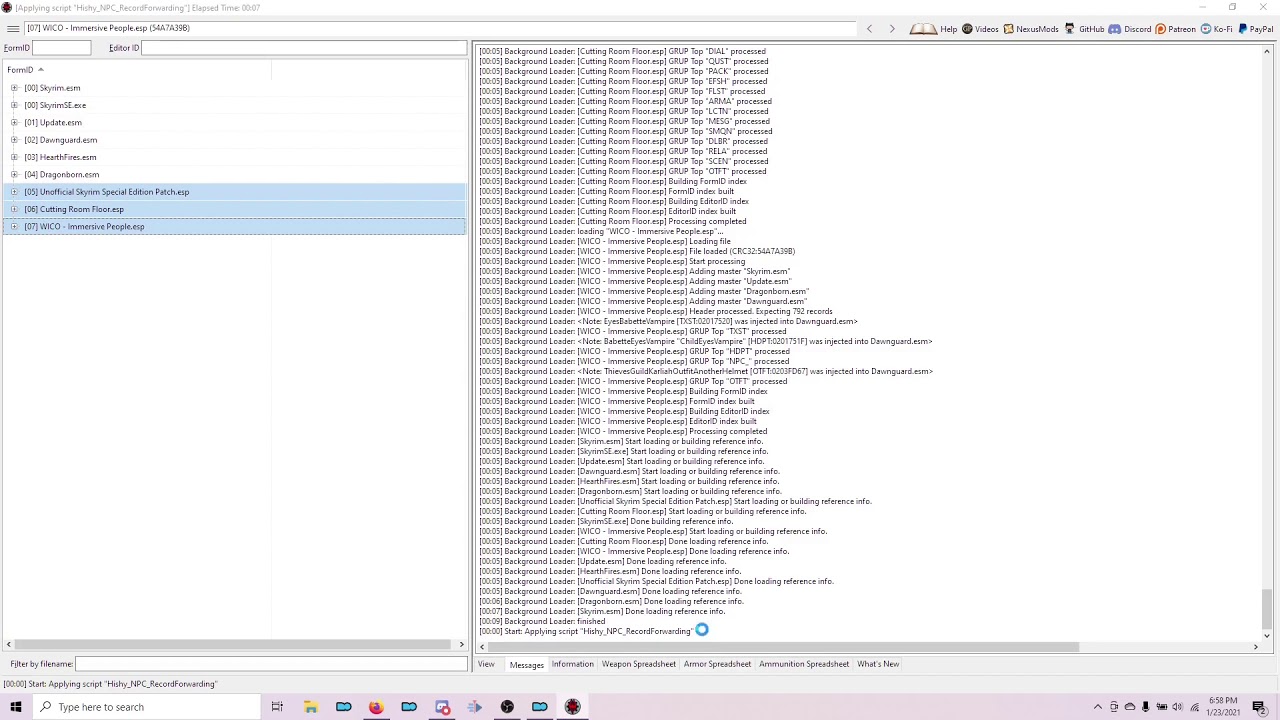1280x720 pixels.
Task: Select Unofficial Skyrim Special Edition Patch.esp row
Action: coord(234,192)
